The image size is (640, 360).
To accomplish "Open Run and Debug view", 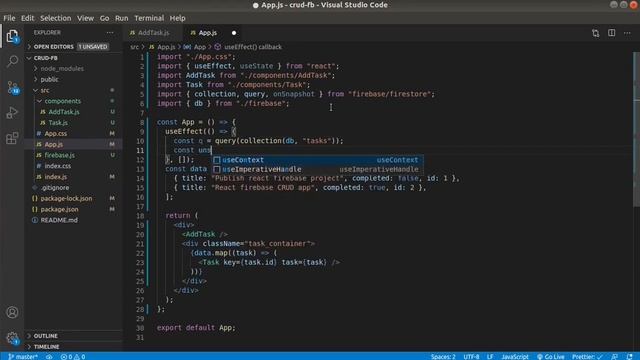I will (12, 112).
